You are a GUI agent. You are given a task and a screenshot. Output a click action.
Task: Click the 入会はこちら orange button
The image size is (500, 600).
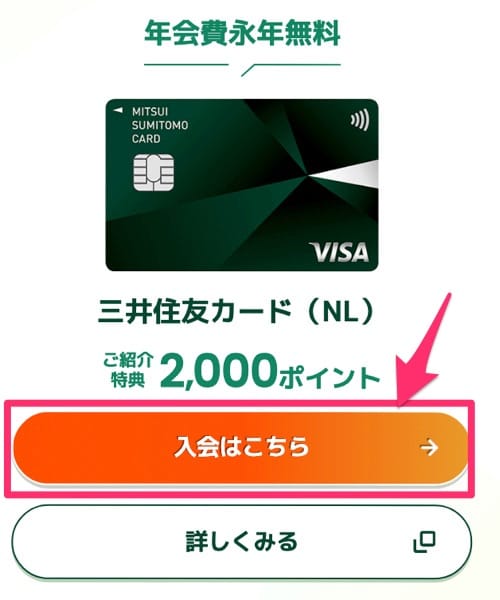coord(241,448)
